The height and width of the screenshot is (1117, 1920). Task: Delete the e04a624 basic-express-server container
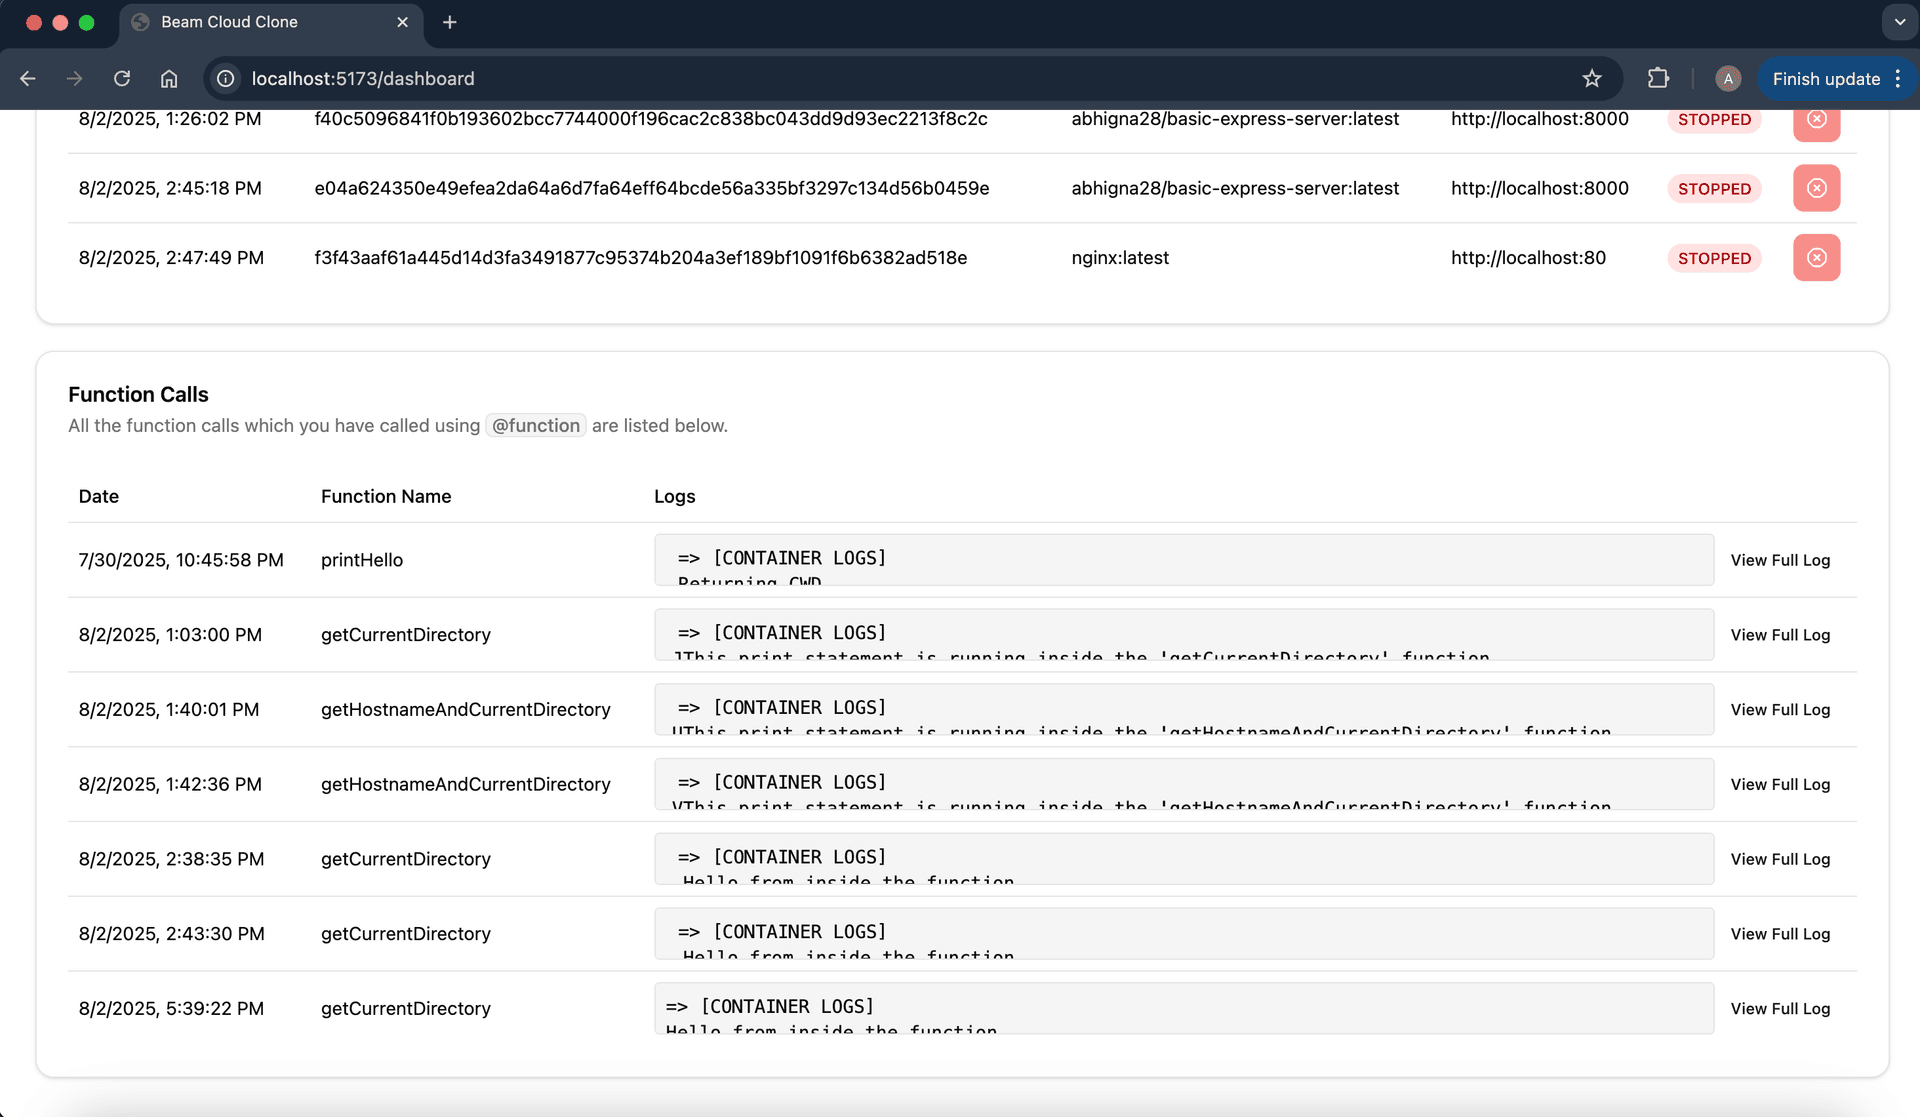click(1816, 188)
